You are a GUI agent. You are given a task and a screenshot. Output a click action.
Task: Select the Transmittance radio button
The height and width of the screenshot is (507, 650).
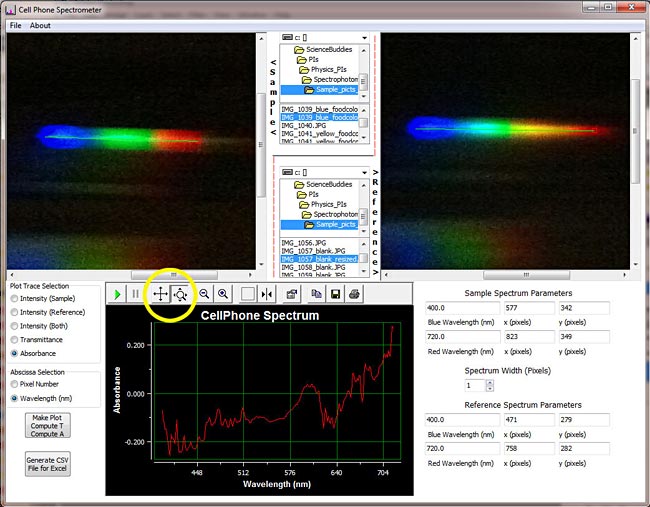pyautogui.click(x=14, y=340)
